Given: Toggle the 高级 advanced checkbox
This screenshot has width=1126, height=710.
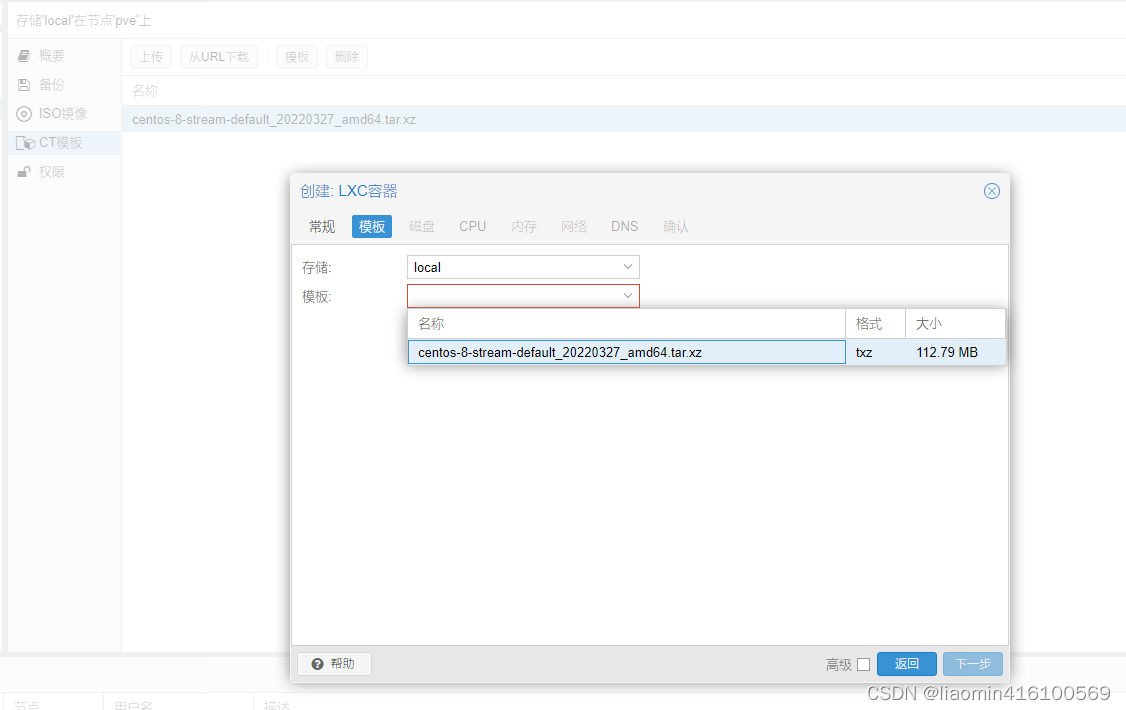Looking at the screenshot, I should pyautogui.click(x=864, y=665).
